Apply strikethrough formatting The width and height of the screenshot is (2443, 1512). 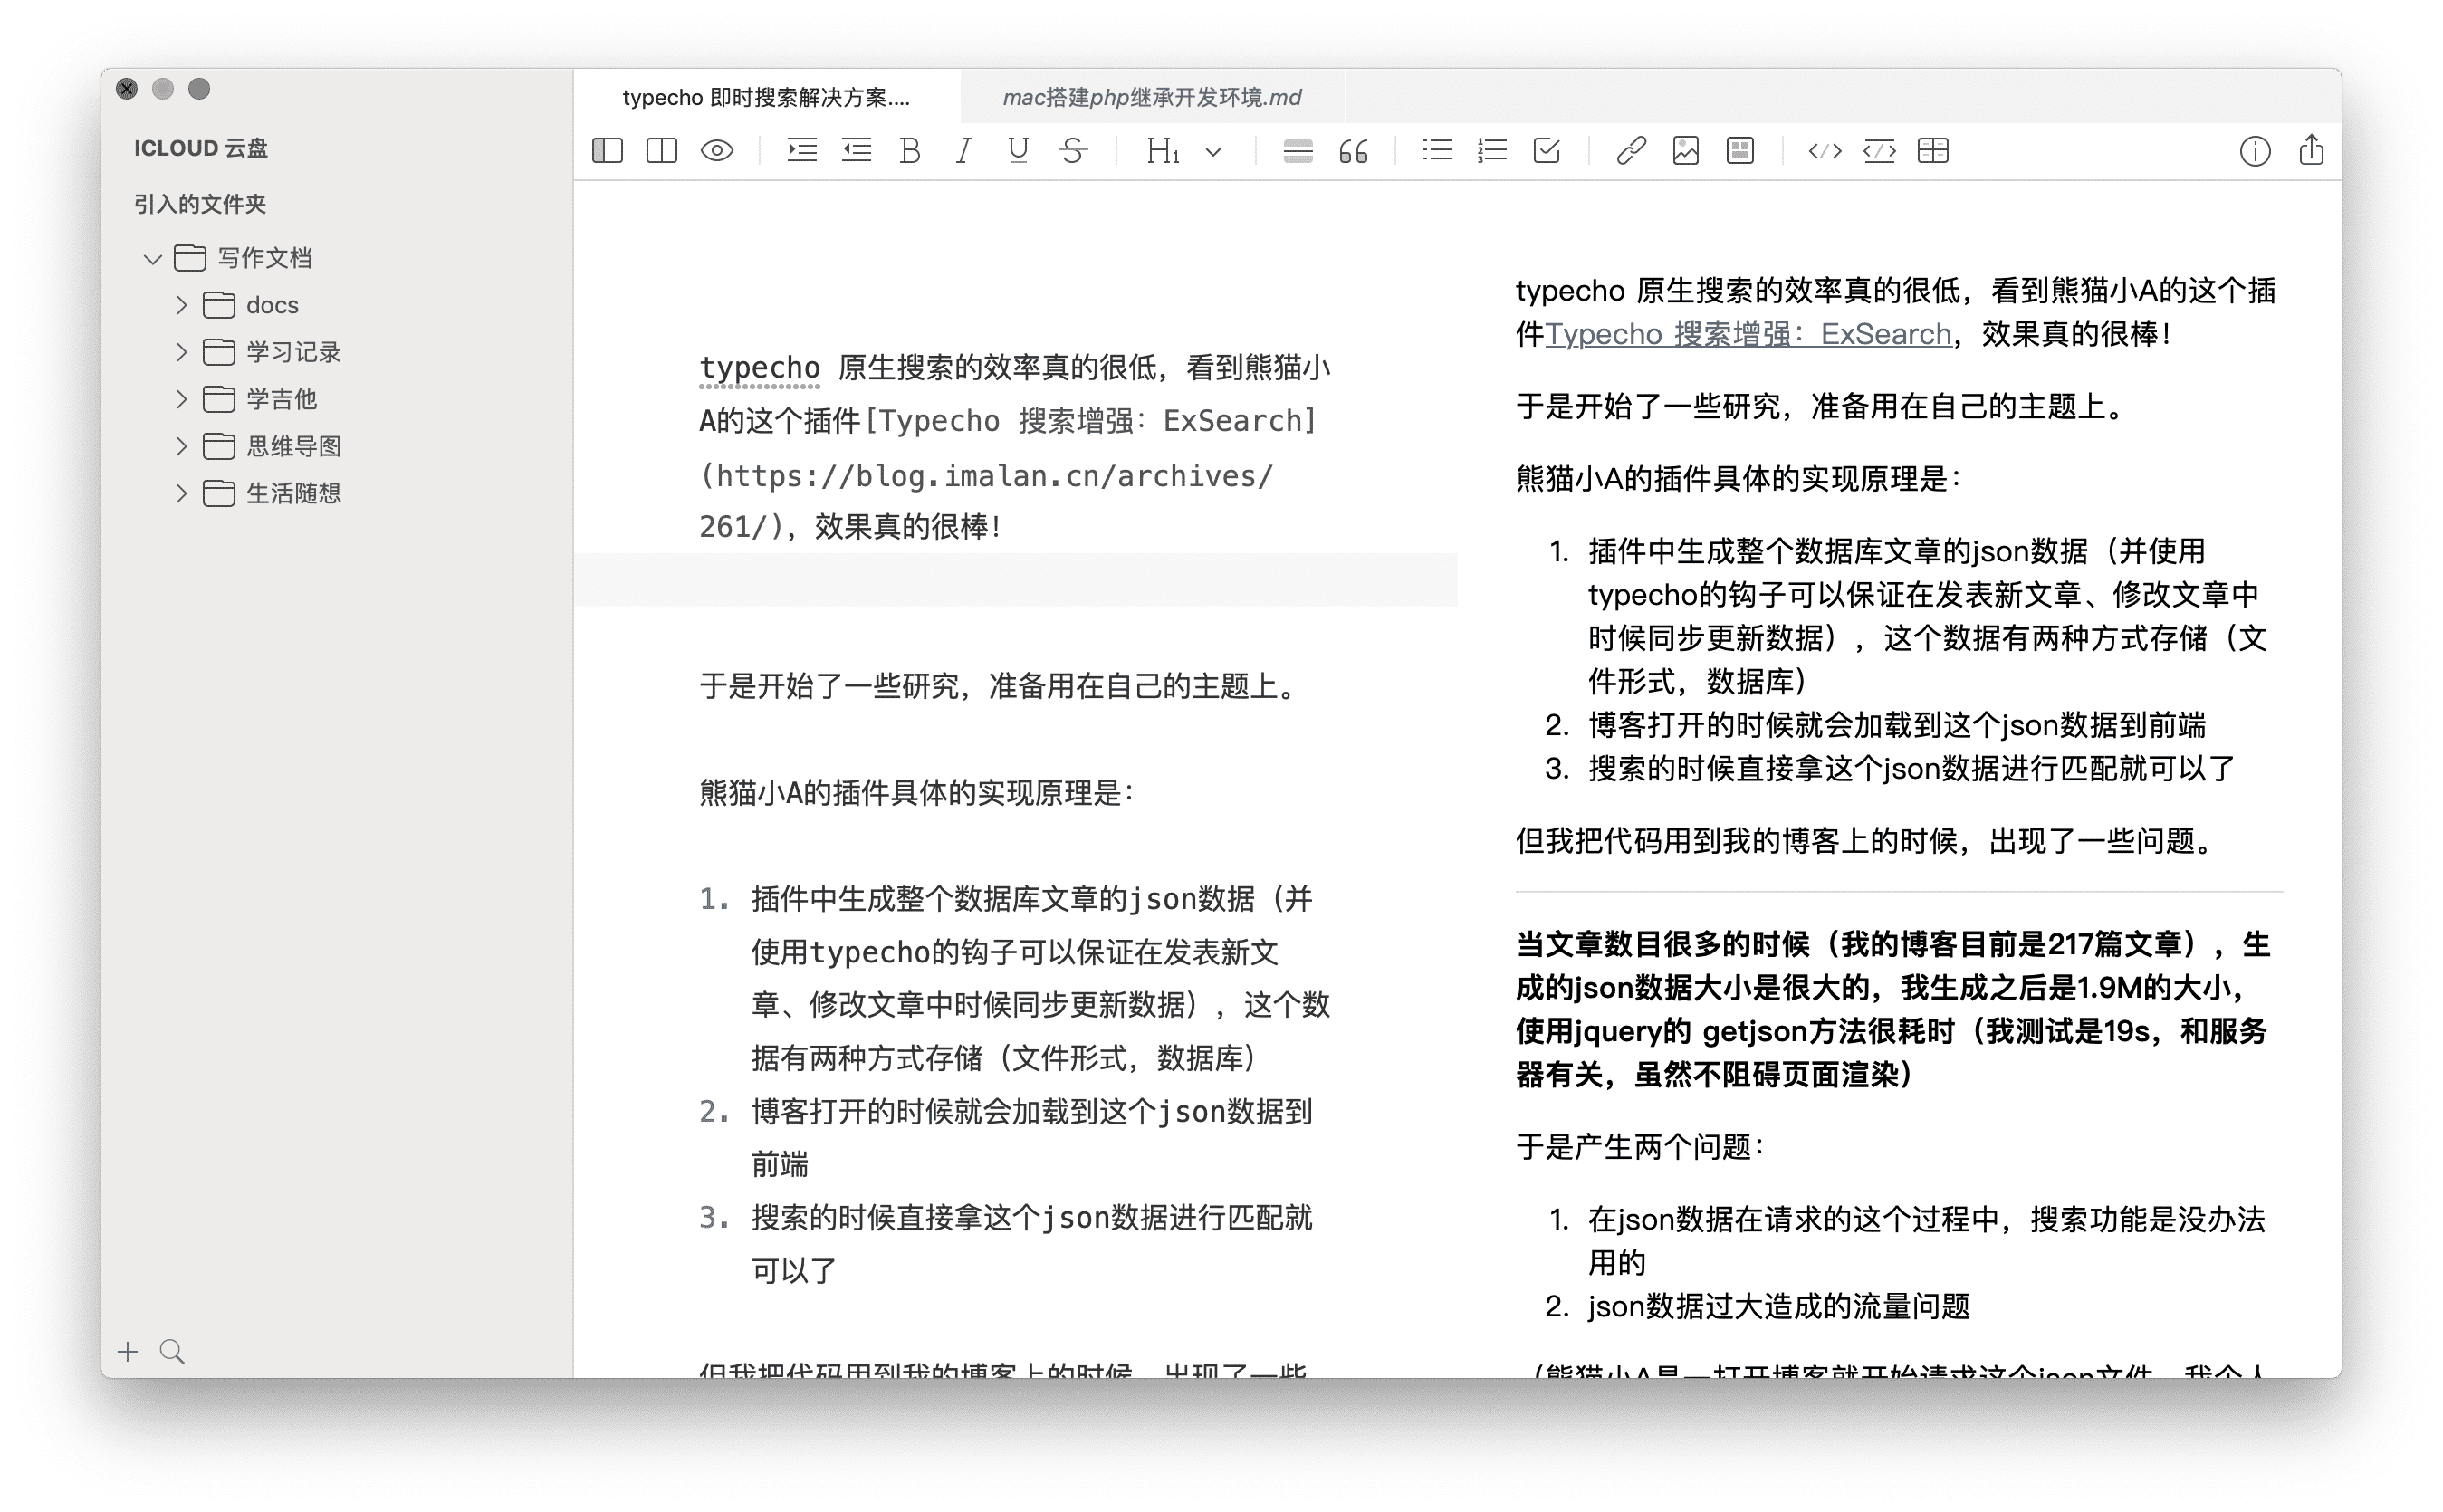1073,151
